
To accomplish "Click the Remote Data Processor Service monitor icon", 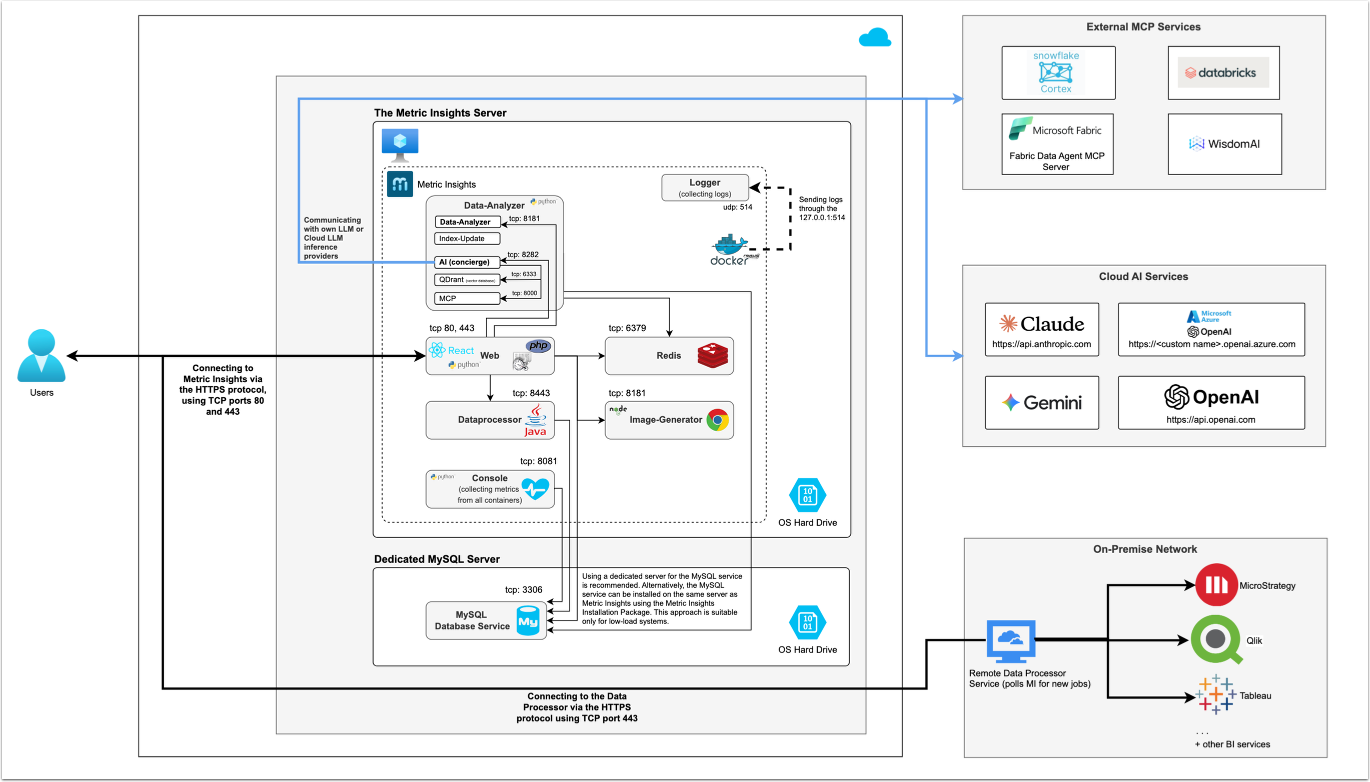I will (x=1010, y=643).
